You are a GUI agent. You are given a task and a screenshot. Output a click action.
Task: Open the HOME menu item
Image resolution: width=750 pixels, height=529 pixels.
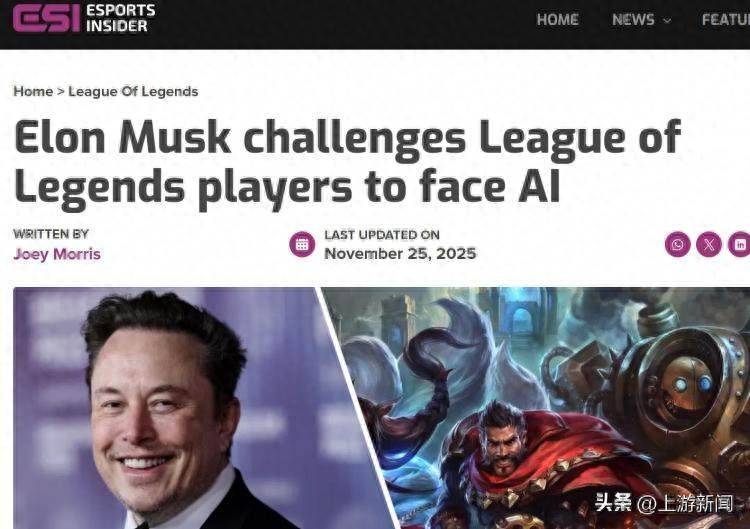tap(557, 20)
